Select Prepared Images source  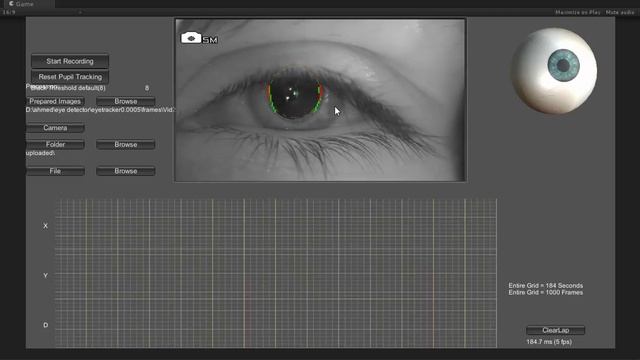(x=55, y=101)
